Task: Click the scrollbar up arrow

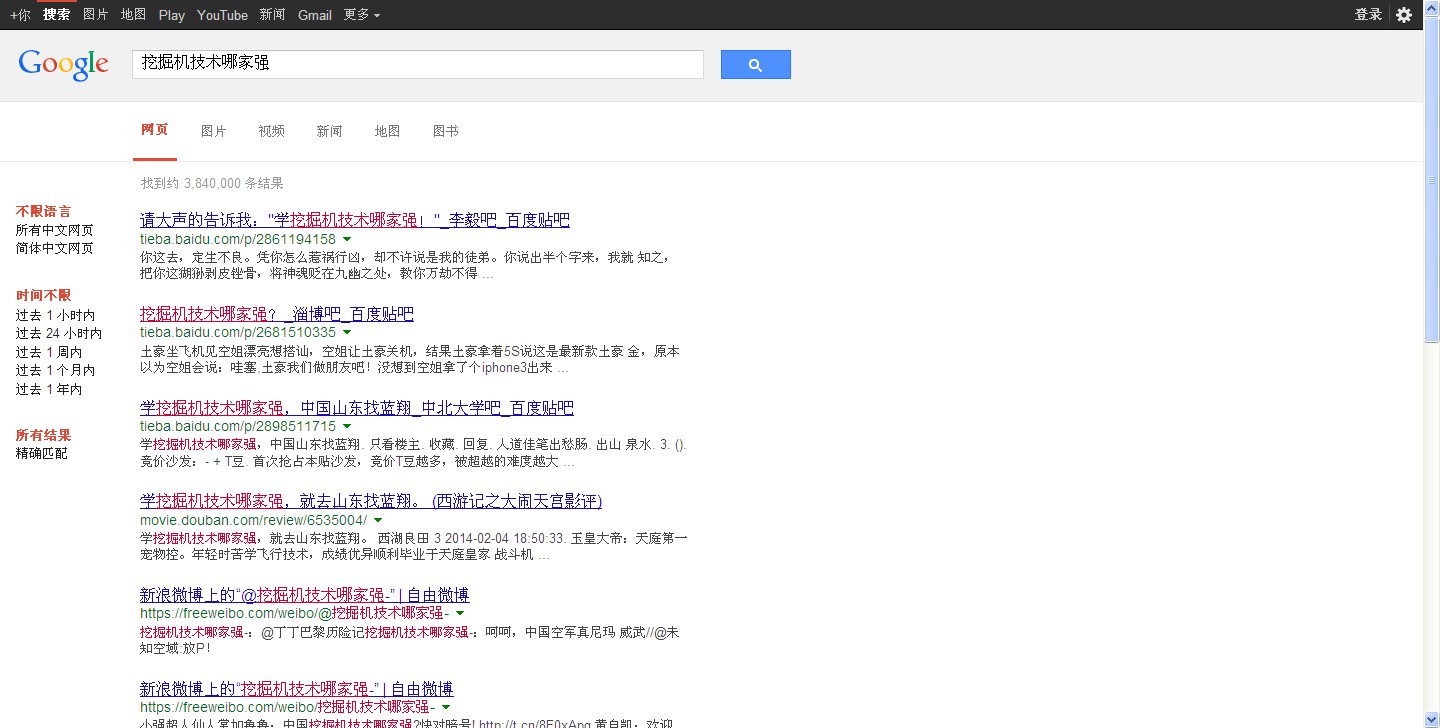Action: (1431, 8)
